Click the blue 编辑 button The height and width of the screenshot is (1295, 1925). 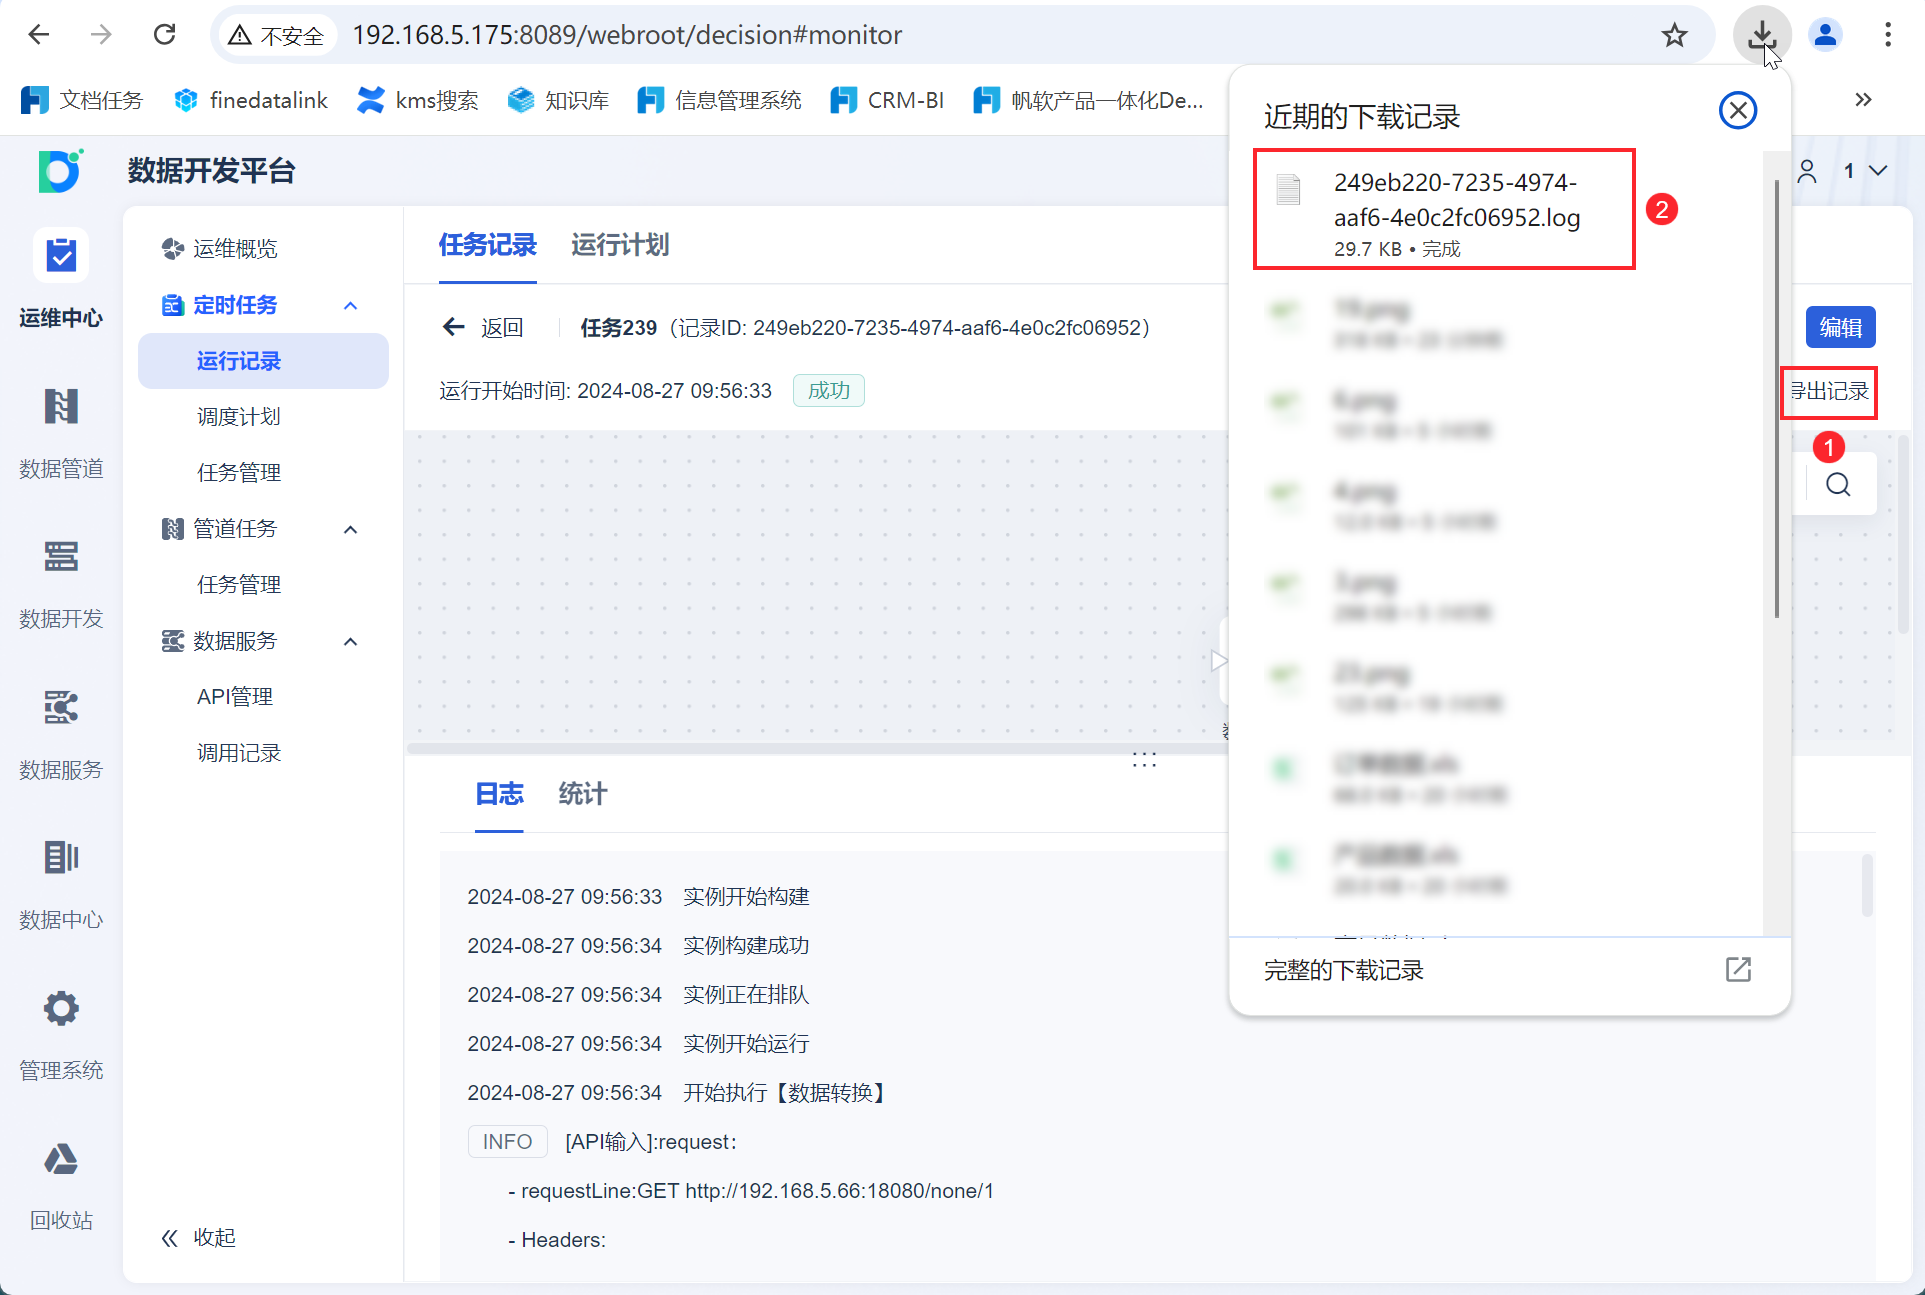[1840, 327]
